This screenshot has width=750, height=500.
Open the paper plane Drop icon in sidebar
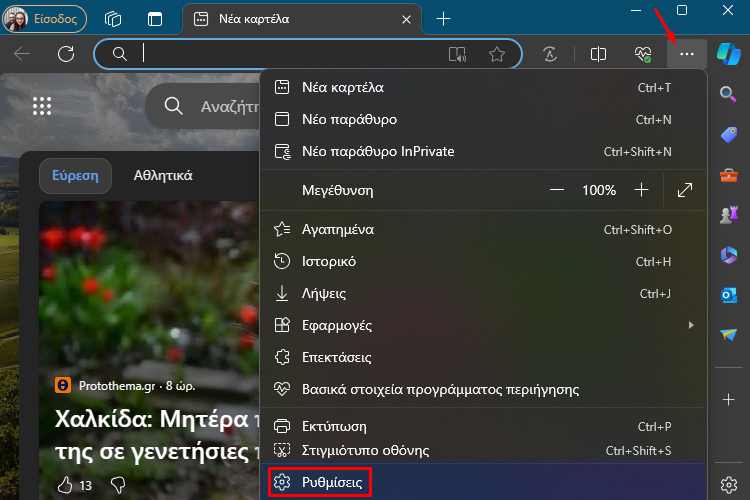728,334
